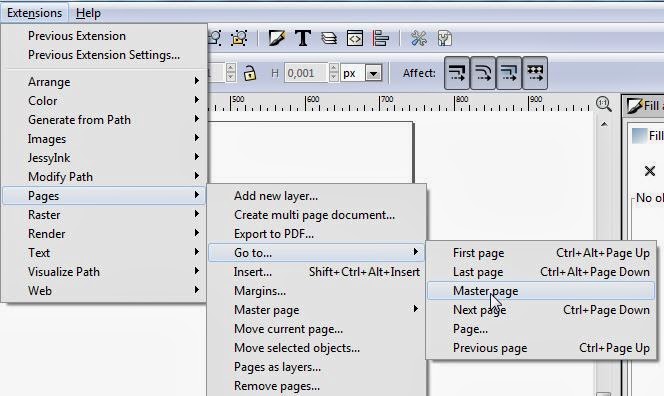Choose Previous Extension Settings...
The height and width of the screenshot is (396, 664).
(x=104, y=55)
